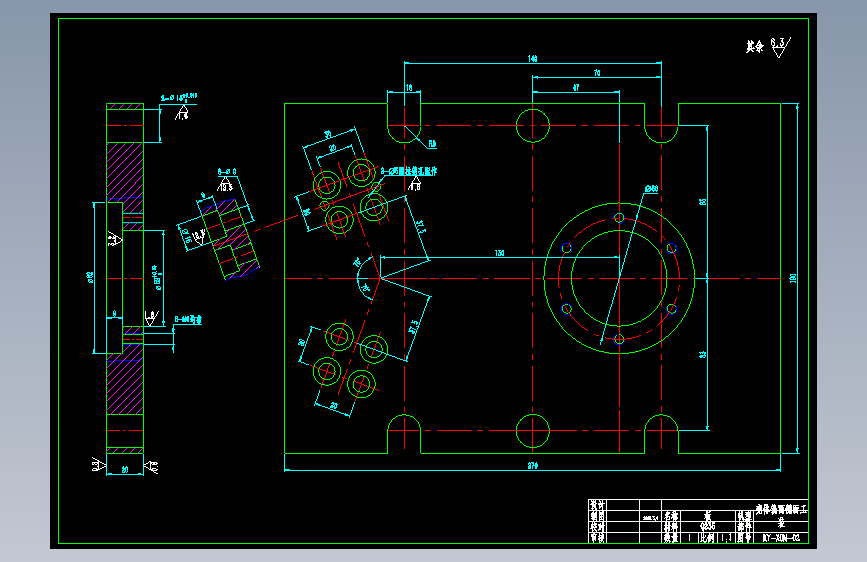Click the R8 radius callout
The image size is (867, 562).
point(432,144)
